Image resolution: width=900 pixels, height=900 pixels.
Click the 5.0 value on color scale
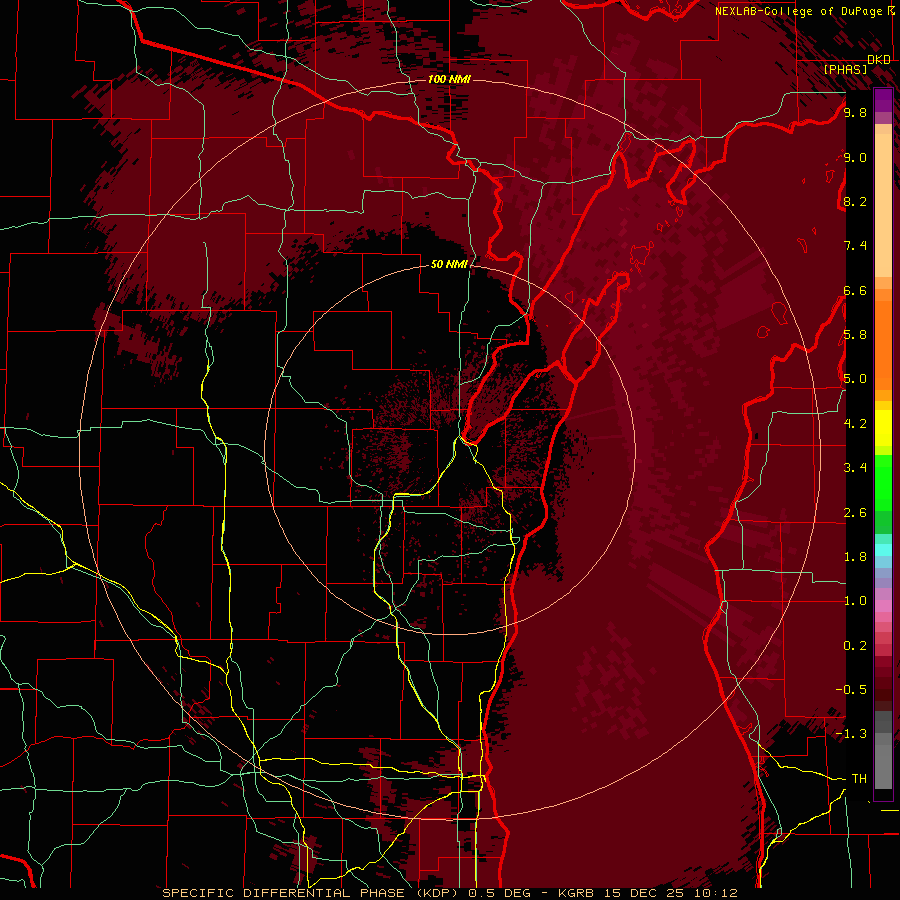pos(855,379)
